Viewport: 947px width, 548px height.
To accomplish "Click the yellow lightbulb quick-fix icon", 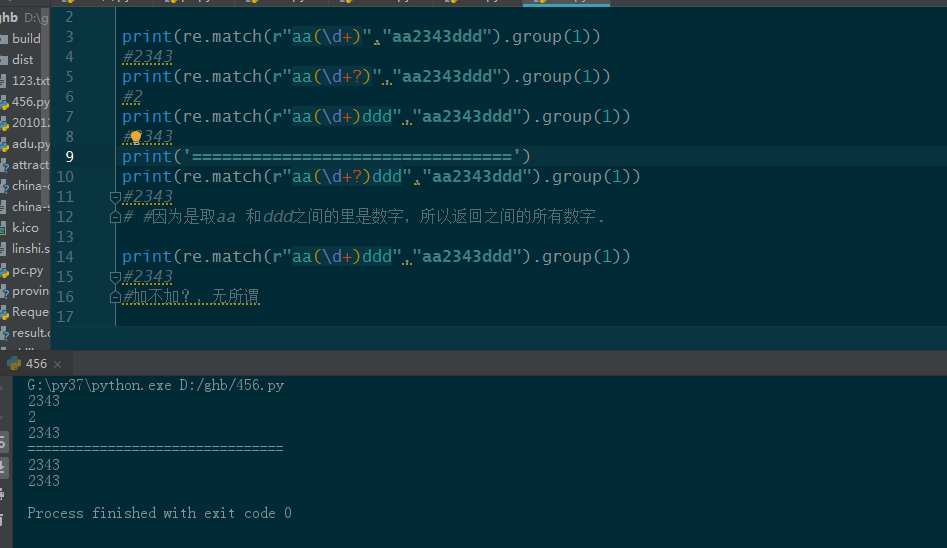I will point(136,137).
